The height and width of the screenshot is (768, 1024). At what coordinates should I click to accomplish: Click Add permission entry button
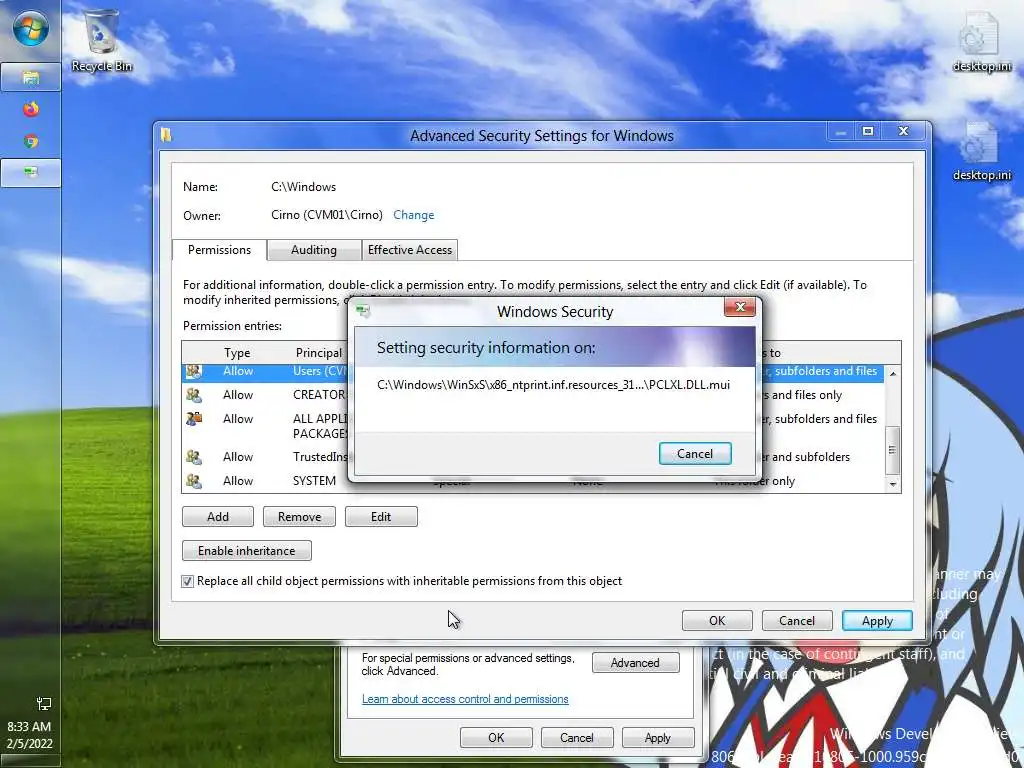[x=217, y=517]
